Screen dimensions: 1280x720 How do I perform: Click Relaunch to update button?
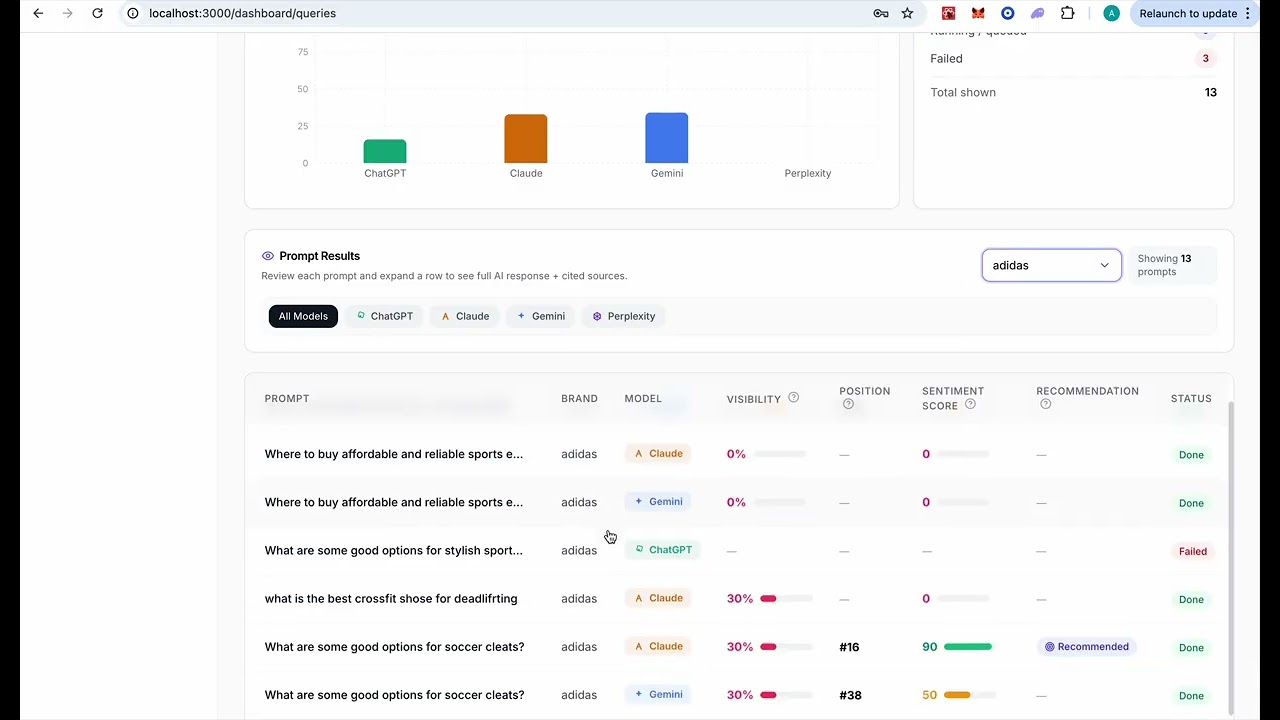point(1187,13)
